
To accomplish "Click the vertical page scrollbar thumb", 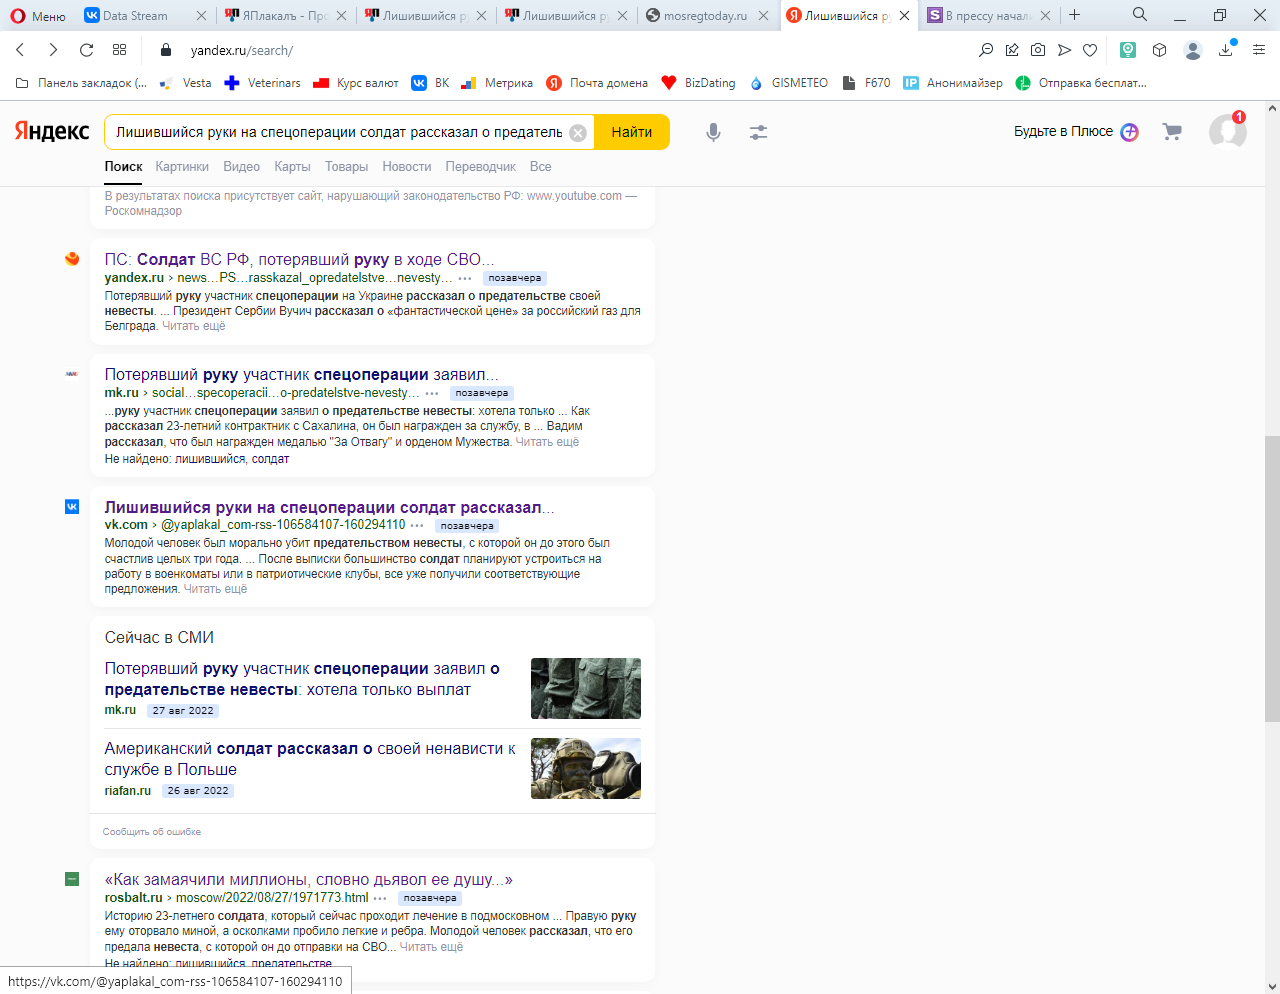I will (x=1272, y=578).
